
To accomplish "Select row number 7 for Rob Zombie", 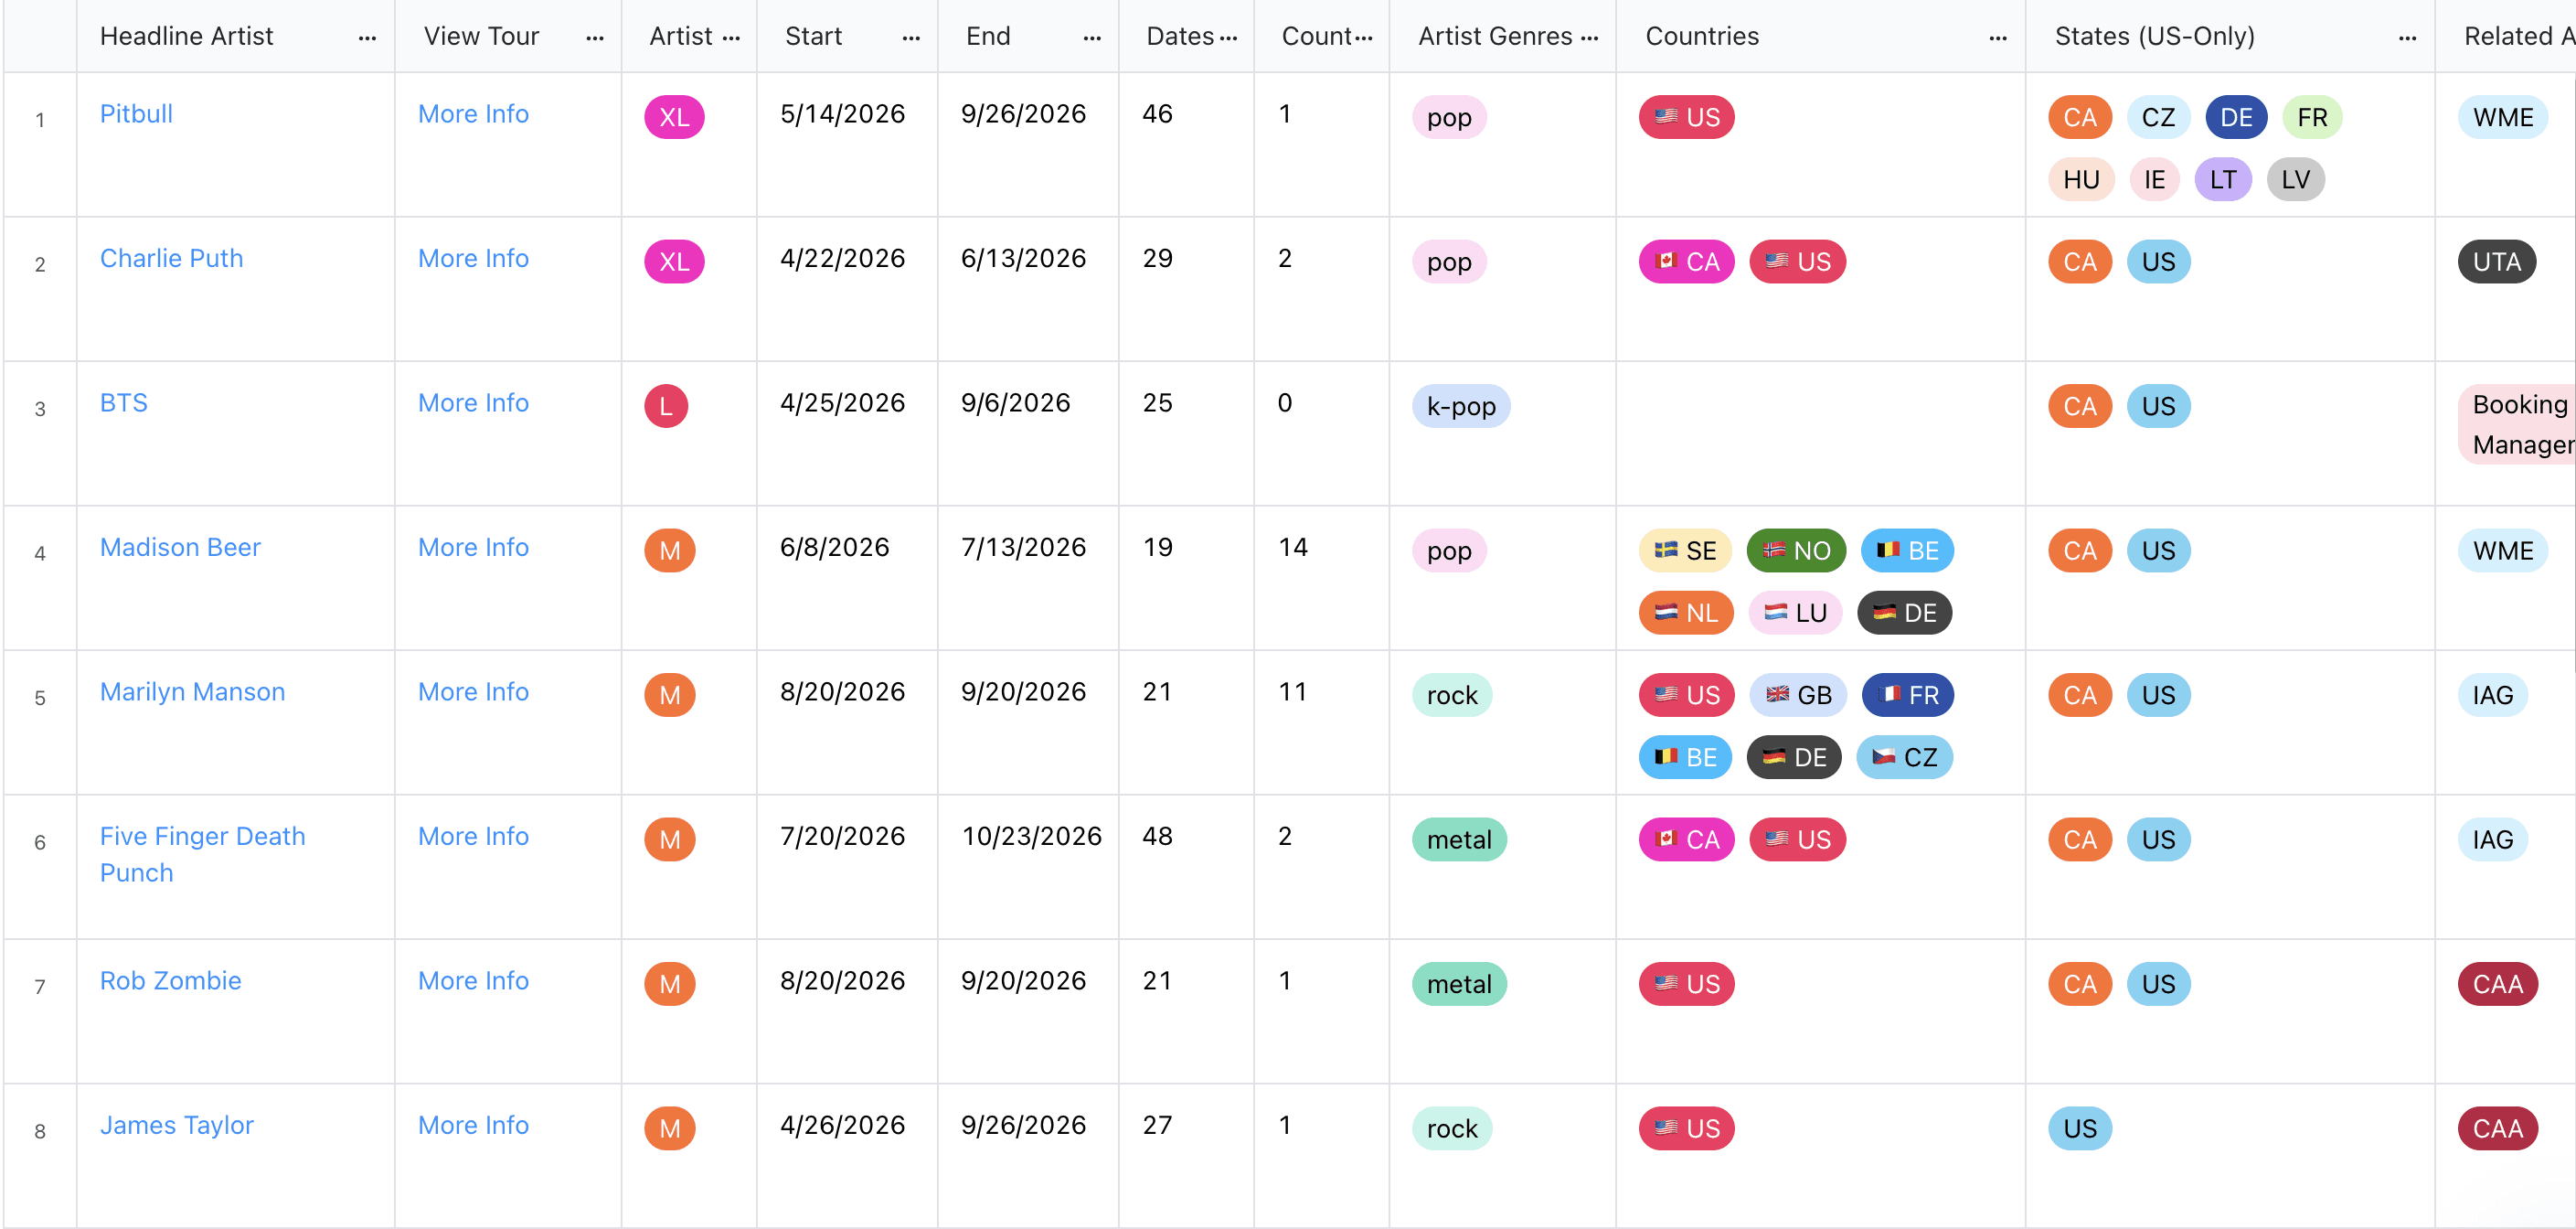I will pos(40,987).
